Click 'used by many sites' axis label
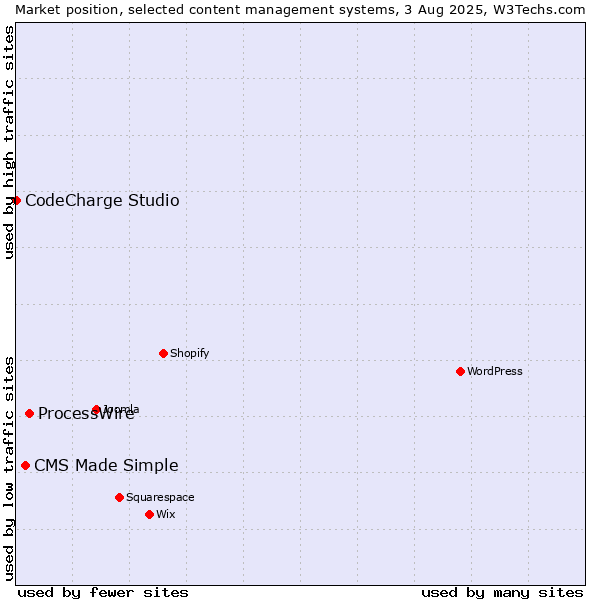600x600 pixels. click(502, 593)
